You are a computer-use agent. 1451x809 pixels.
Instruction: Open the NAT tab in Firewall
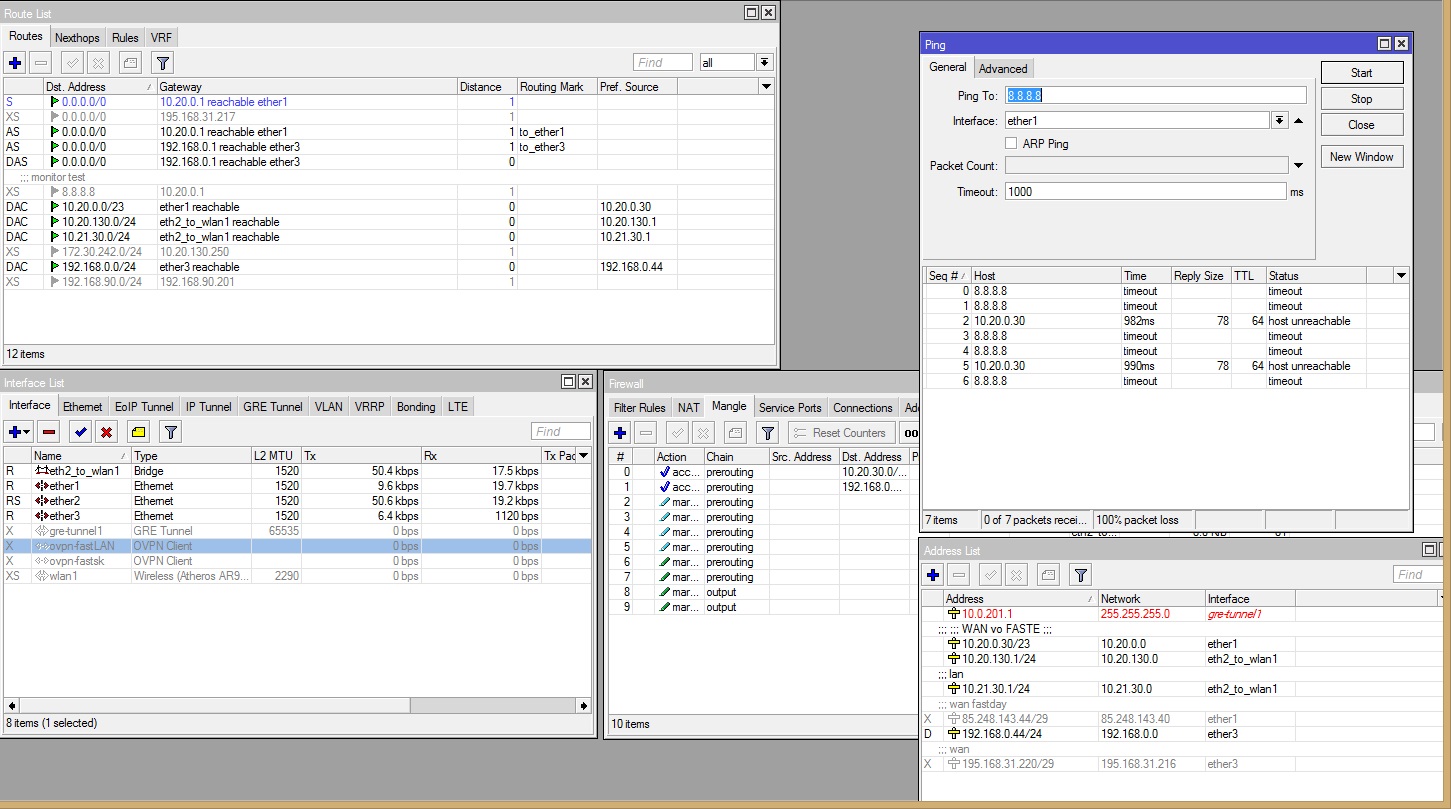pos(688,408)
